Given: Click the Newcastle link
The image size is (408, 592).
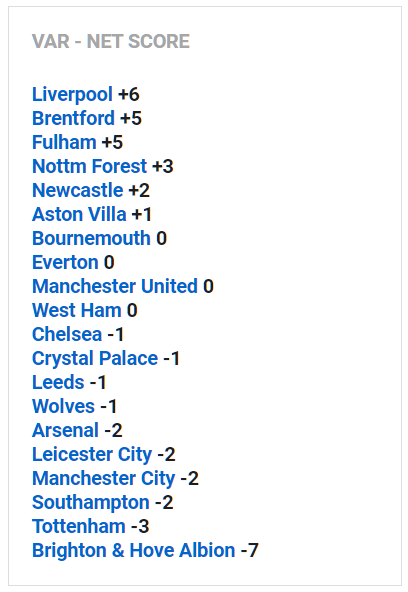Looking at the screenshot, I should 78,190.
